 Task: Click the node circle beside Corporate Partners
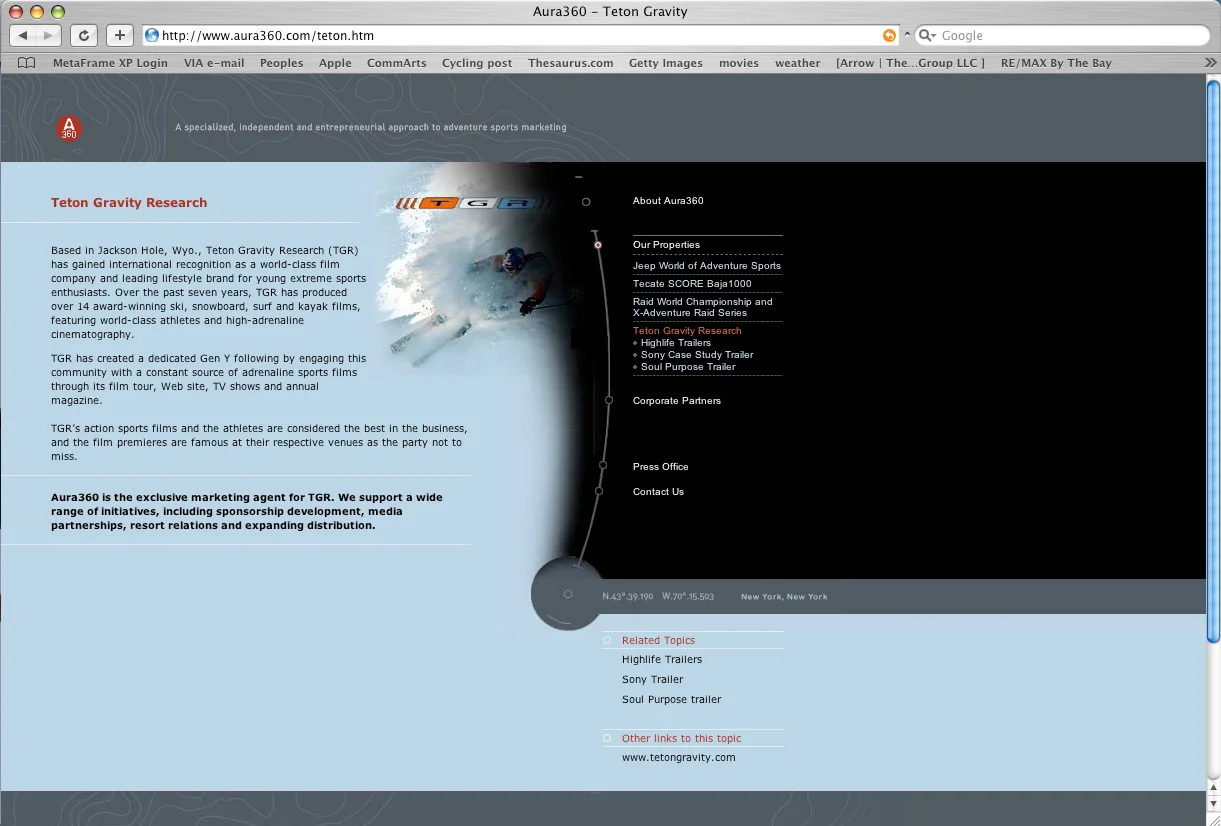609,400
